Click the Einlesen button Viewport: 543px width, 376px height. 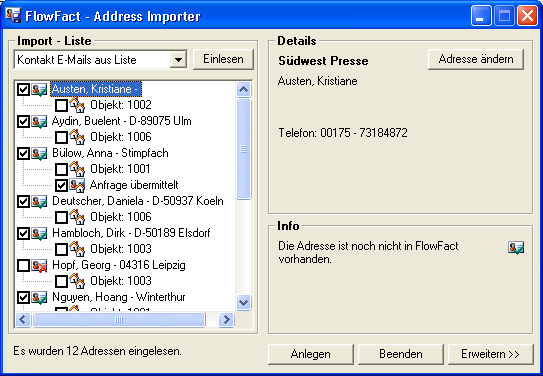coord(223,59)
